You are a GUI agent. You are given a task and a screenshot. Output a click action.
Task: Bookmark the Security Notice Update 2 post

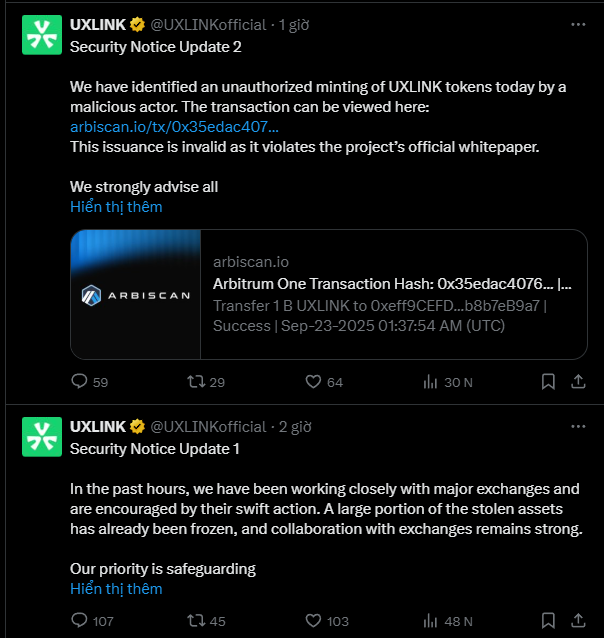pos(548,382)
